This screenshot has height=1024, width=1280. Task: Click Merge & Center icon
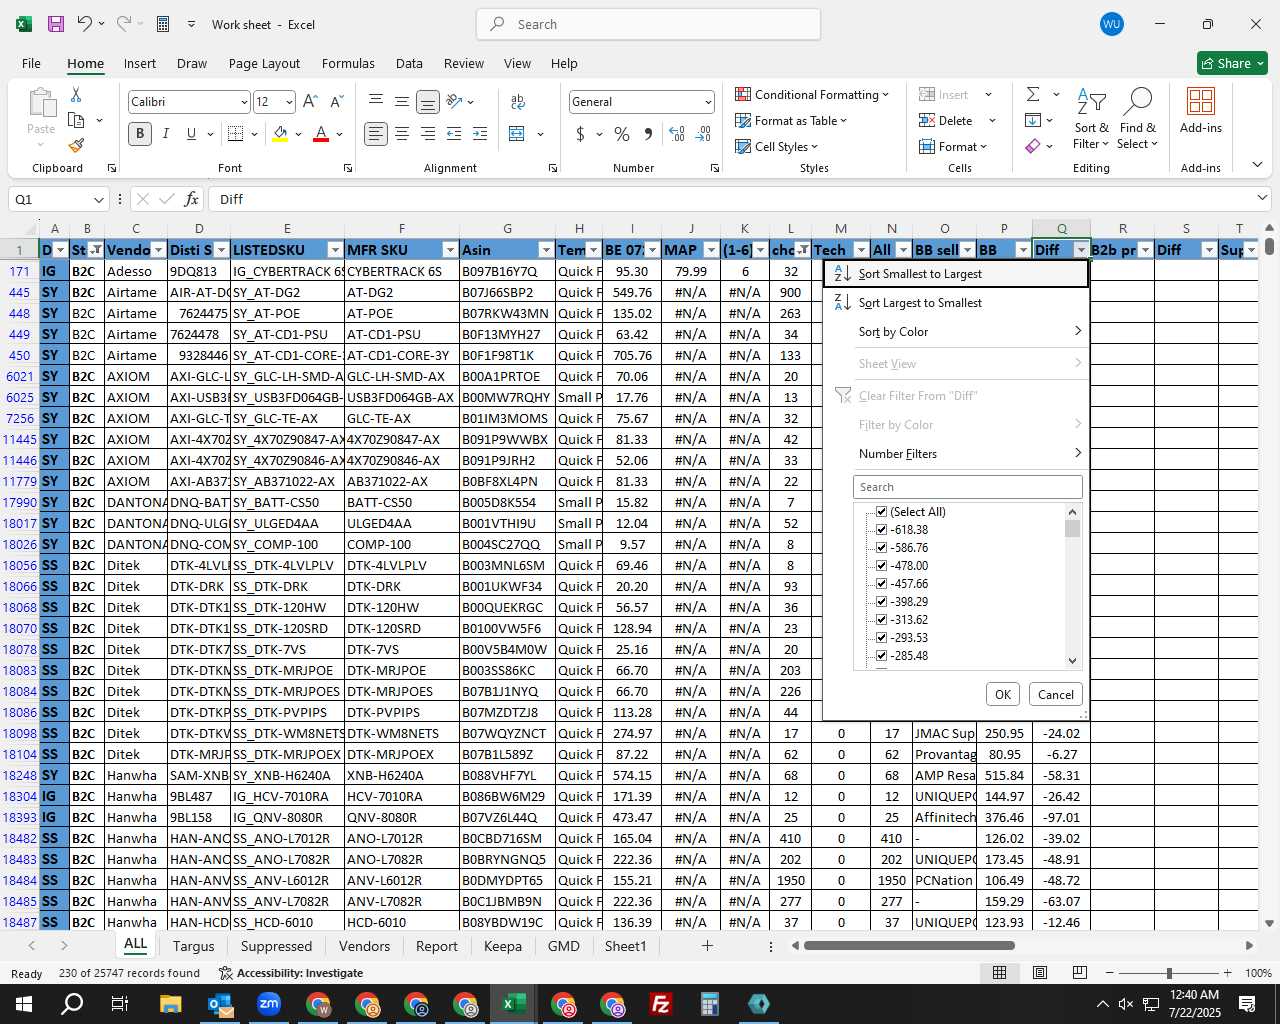tap(517, 133)
